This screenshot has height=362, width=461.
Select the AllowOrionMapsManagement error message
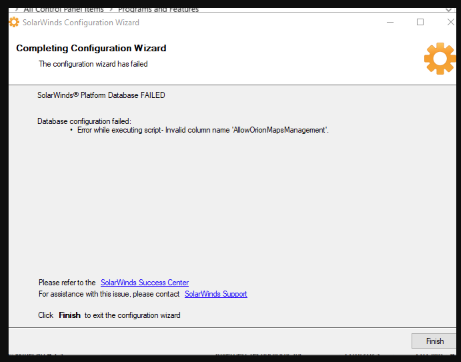pyautogui.click(x=203, y=130)
